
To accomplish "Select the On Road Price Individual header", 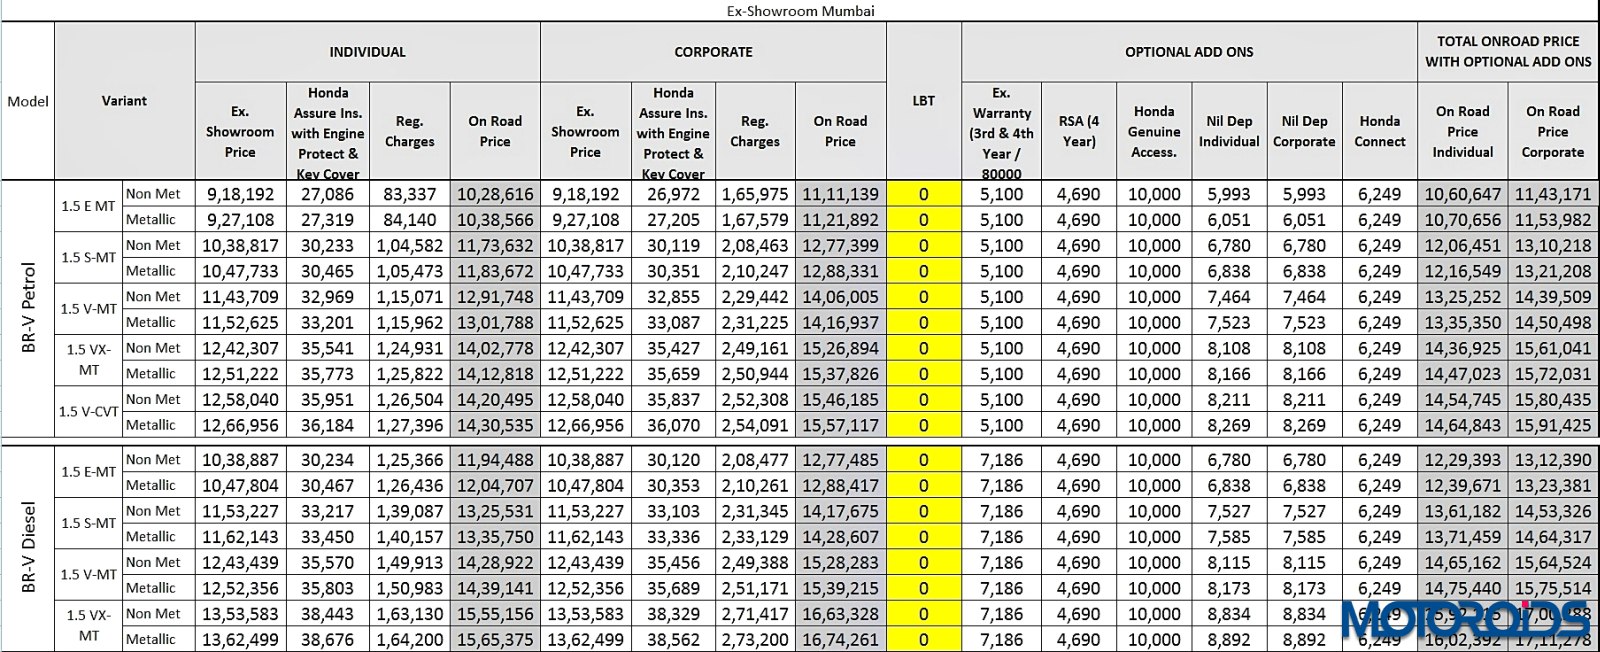I will pyautogui.click(x=1462, y=131).
